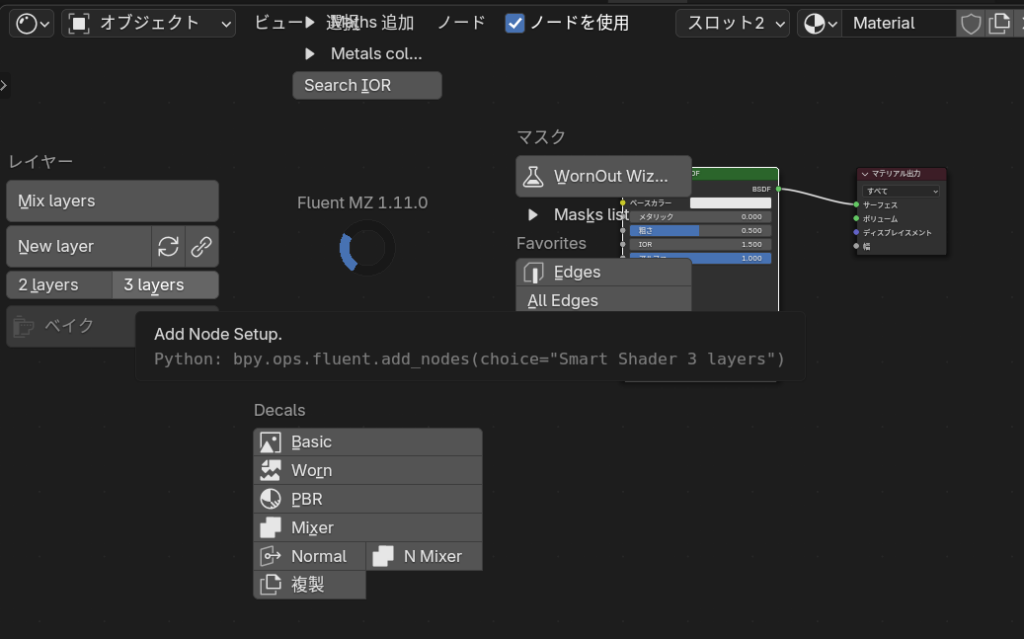
Task: Click the link icon beside New layer
Action: pyautogui.click(x=201, y=247)
